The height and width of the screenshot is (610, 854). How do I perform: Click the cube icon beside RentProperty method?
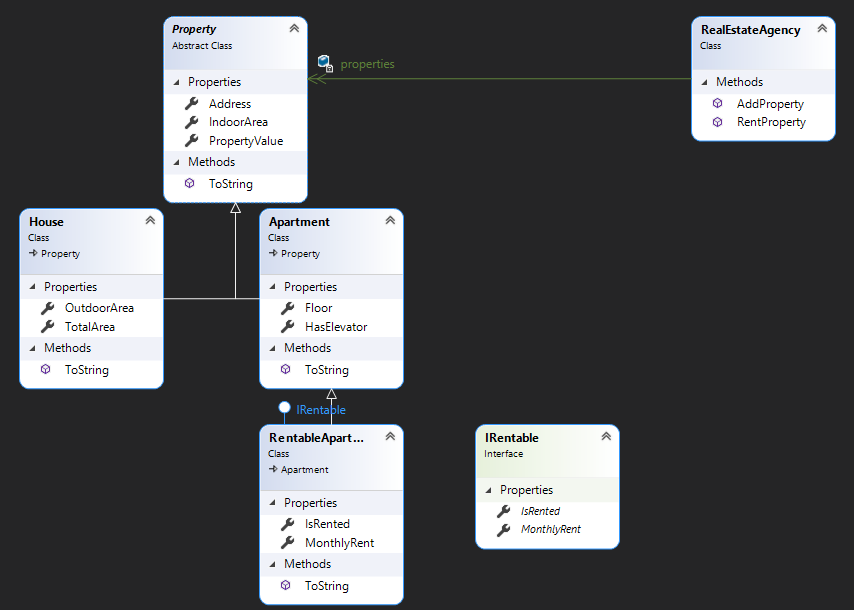click(717, 122)
